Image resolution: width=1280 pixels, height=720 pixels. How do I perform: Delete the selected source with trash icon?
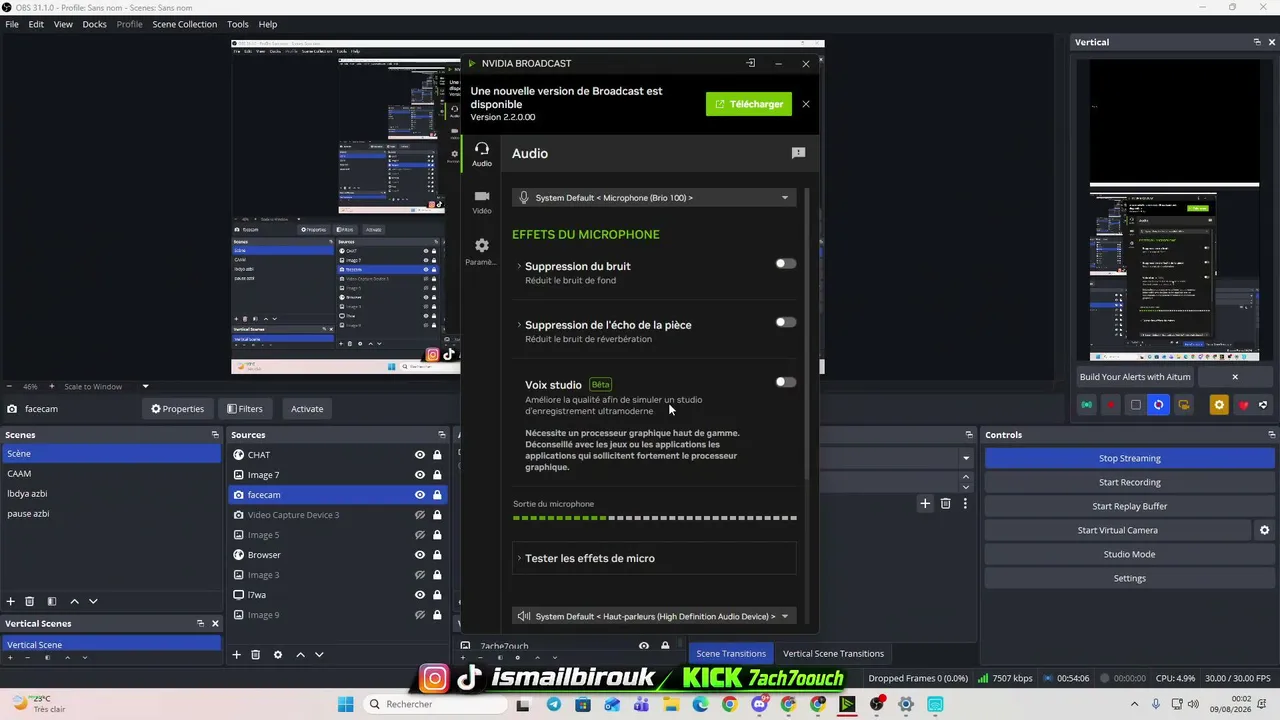pyautogui.click(x=256, y=655)
